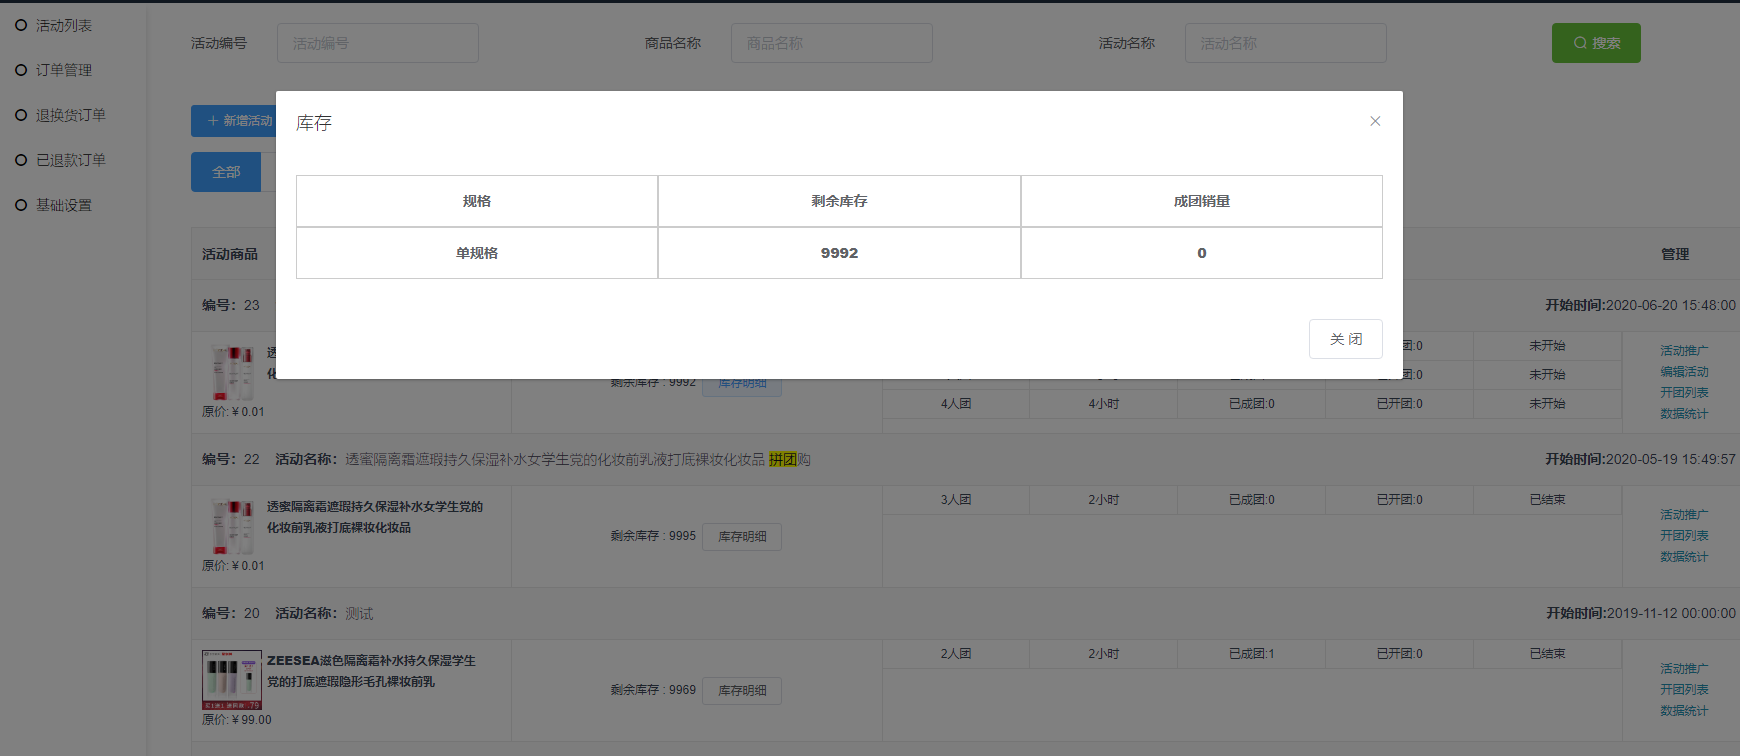This screenshot has height=756, width=1740.
Task: Click 活动推广 link for activity 22
Action: [1684, 515]
